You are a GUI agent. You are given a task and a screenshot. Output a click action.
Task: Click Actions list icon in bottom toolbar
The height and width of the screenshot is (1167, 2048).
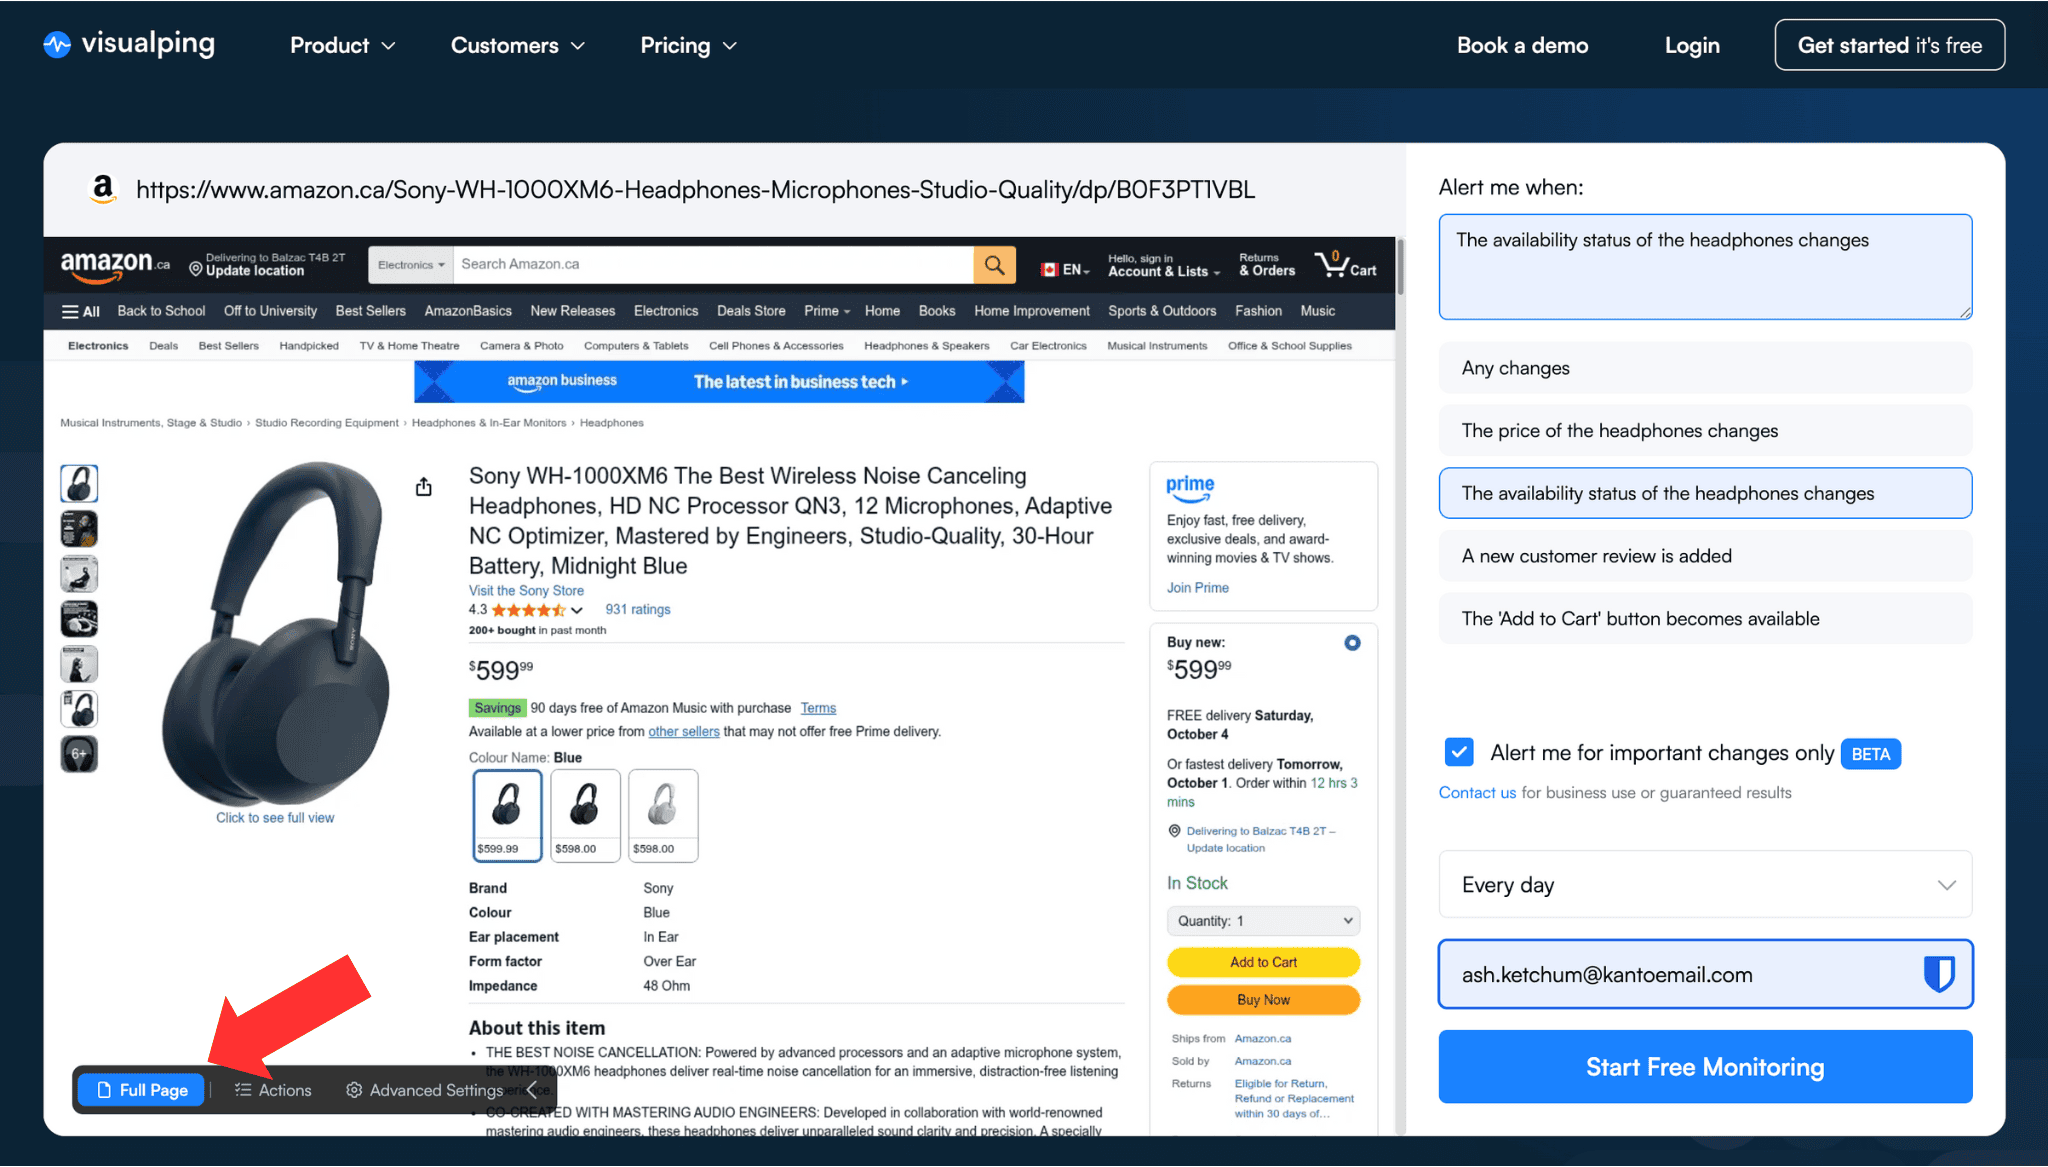(243, 1090)
